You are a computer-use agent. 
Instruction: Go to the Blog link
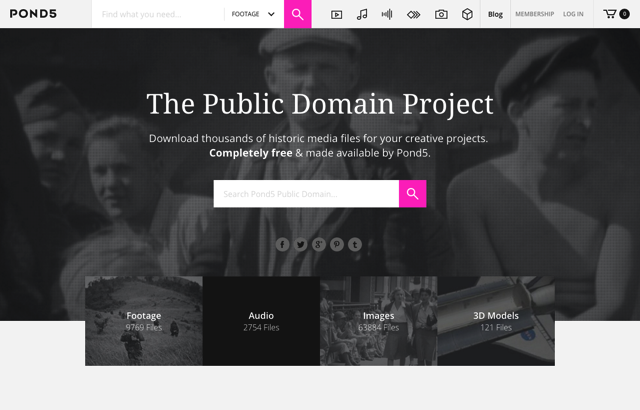tap(495, 14)
